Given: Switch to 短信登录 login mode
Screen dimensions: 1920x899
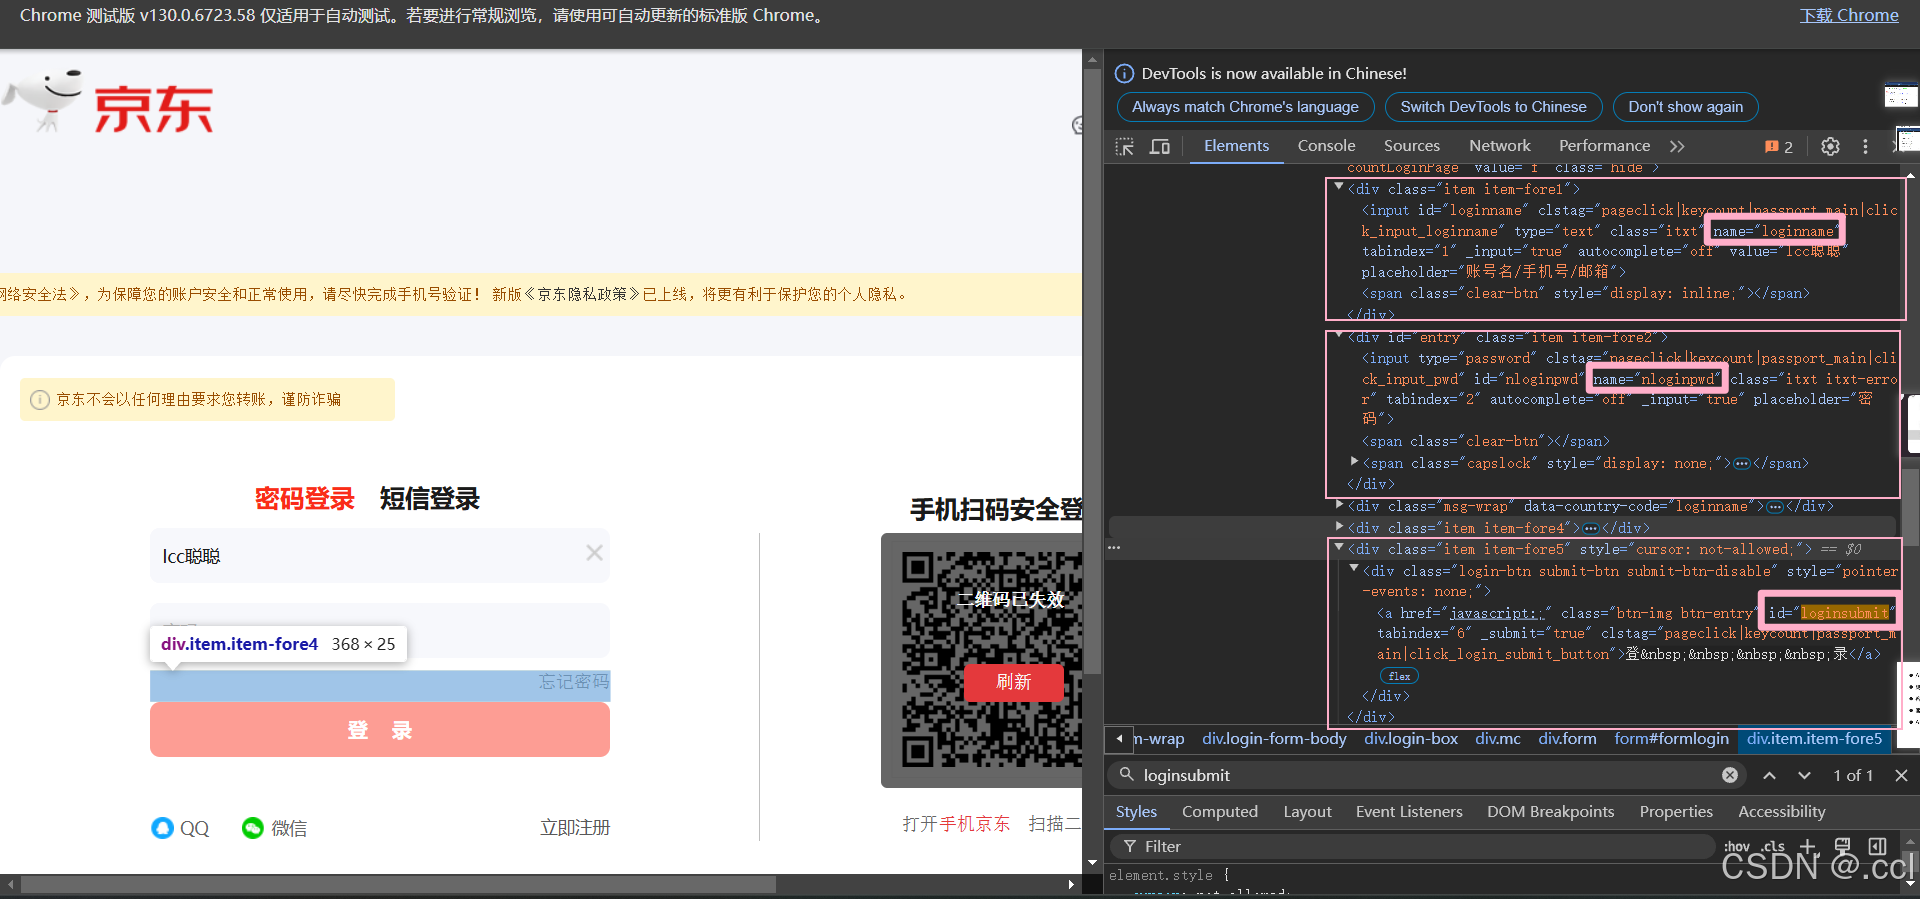Looking at the screenshot, I should tap(430, 499).
